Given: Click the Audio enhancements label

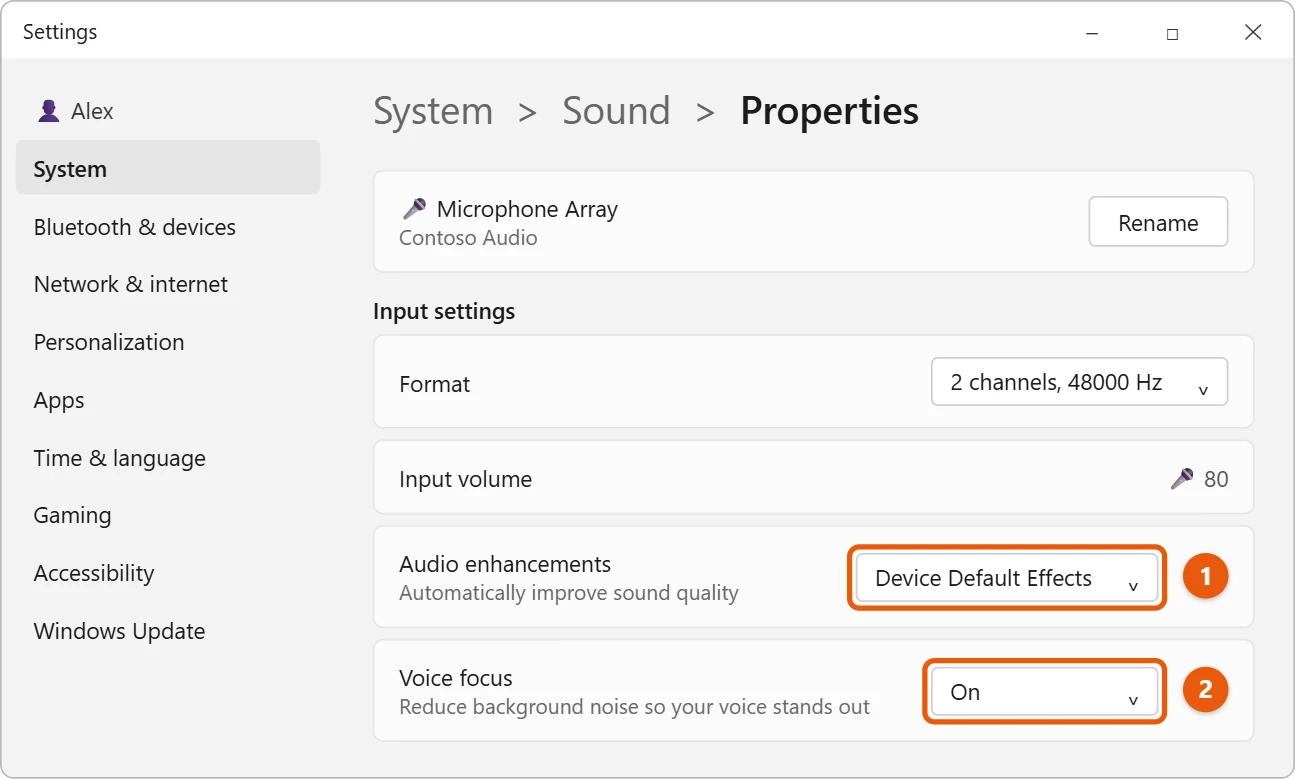Looking at the screenshot, I should pyautogui.click(x=505, y=563).
